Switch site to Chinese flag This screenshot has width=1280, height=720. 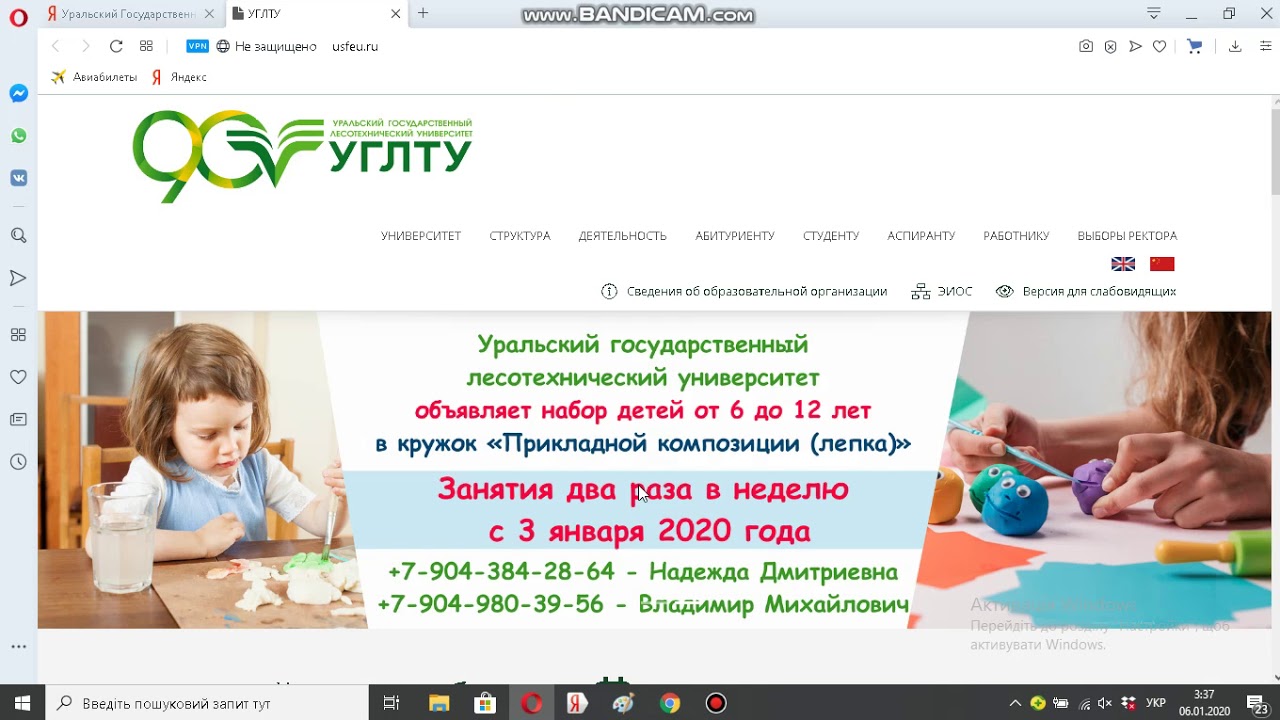1162,264
